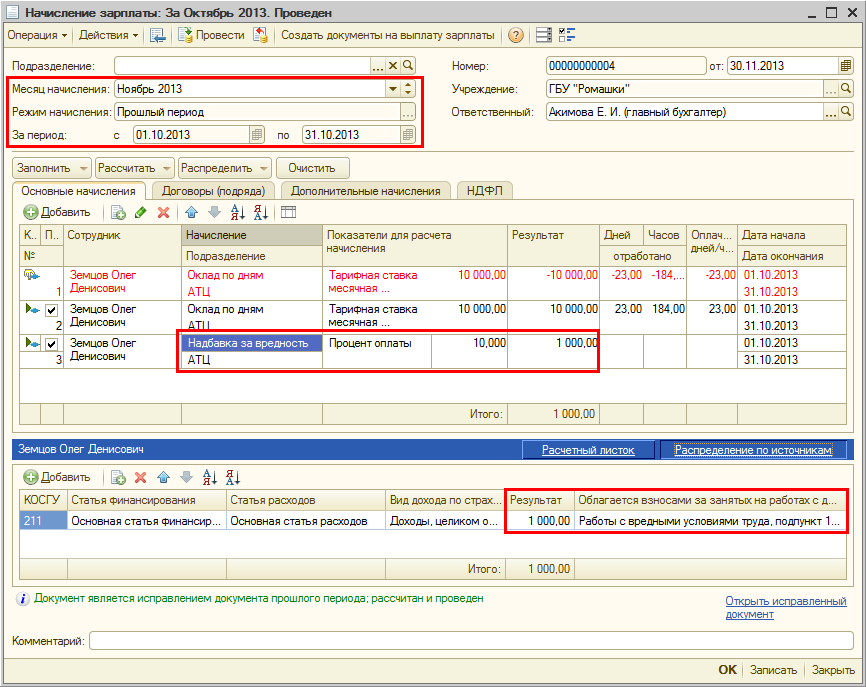Uncheck checkbox in accrual row 2
This screenshot has height=687, width=866.
51,311
